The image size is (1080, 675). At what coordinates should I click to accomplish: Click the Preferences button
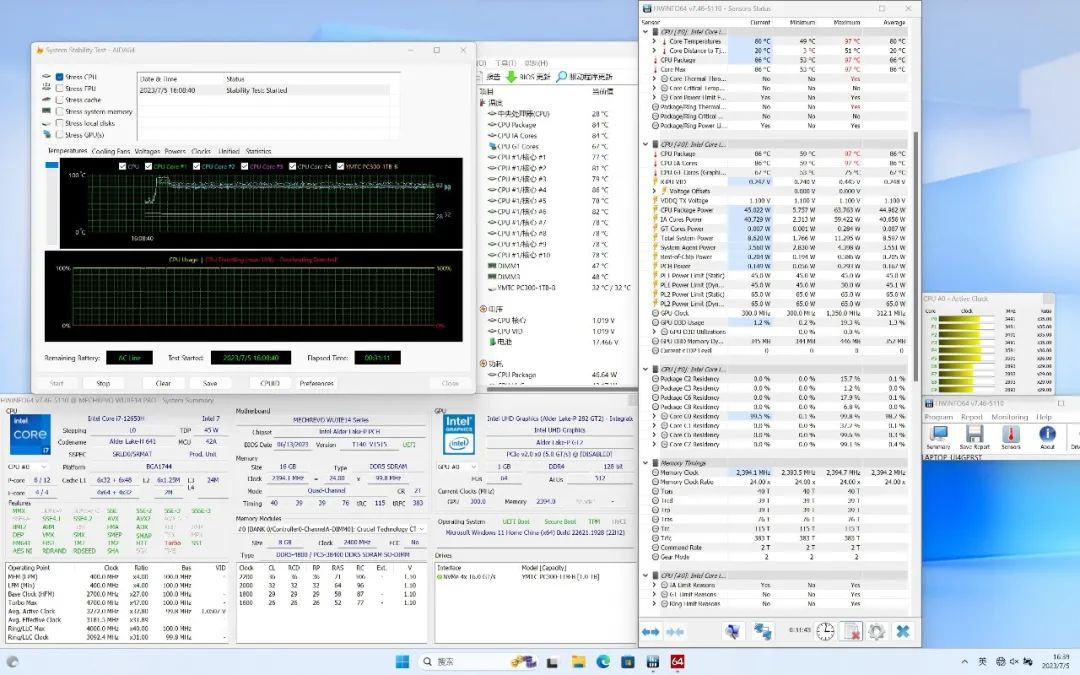tap(317, 383)
